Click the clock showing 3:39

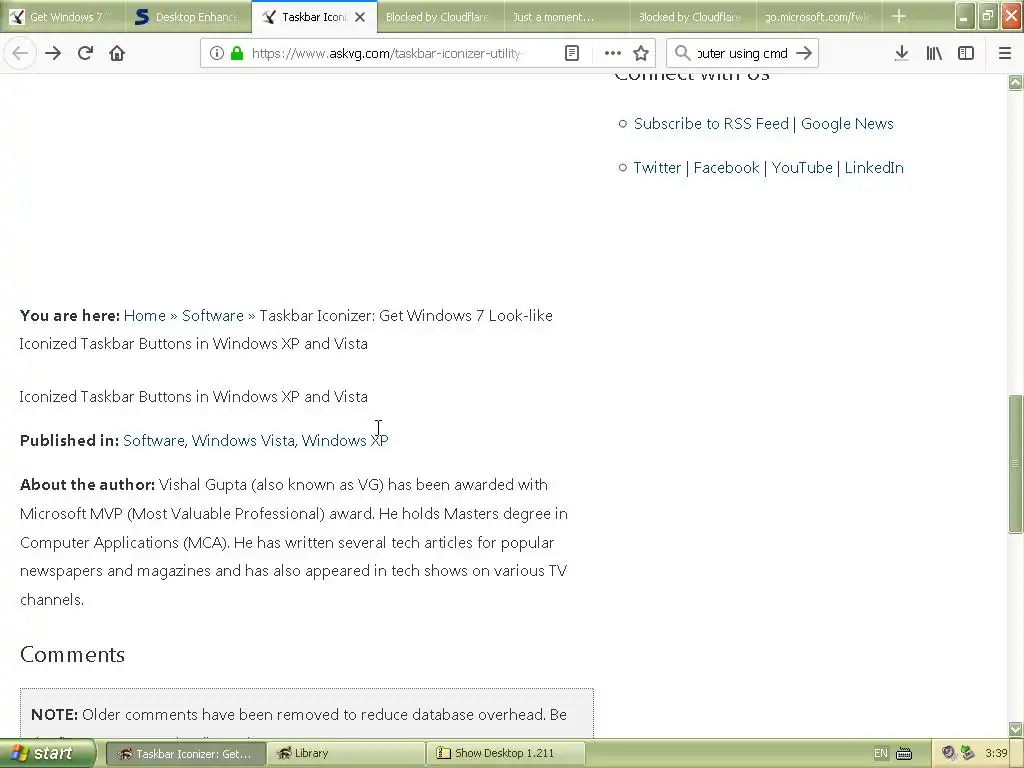(996, 754)
